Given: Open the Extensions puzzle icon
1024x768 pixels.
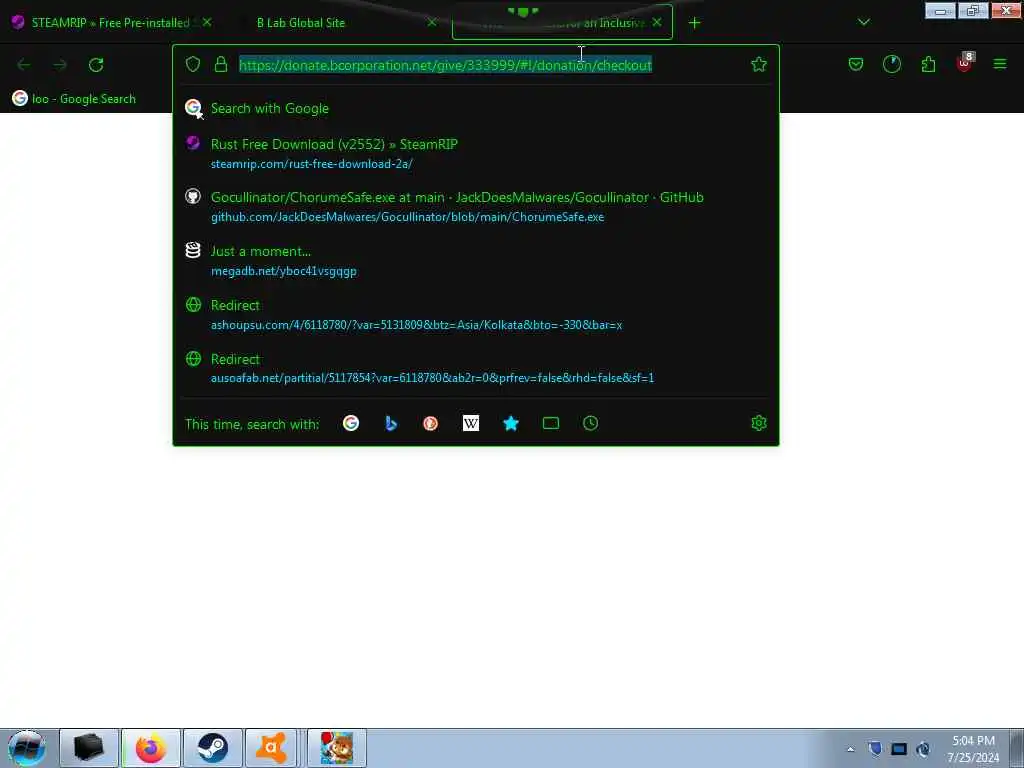Looking at the screenshot, I should click(928, 64).
